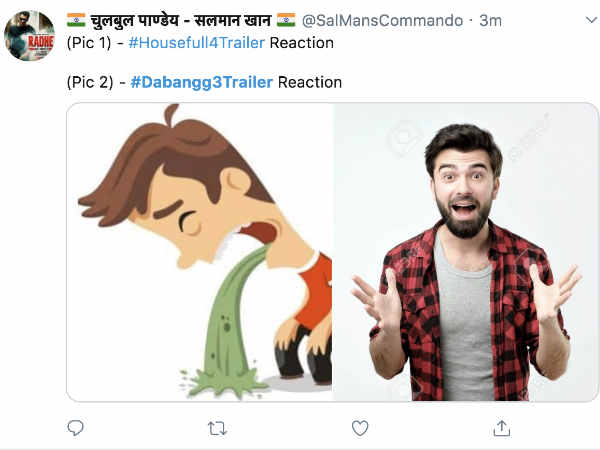Screen dimensions: 600x450
Task: Like the tweet with the heart icon
Action: coord(360,428)
